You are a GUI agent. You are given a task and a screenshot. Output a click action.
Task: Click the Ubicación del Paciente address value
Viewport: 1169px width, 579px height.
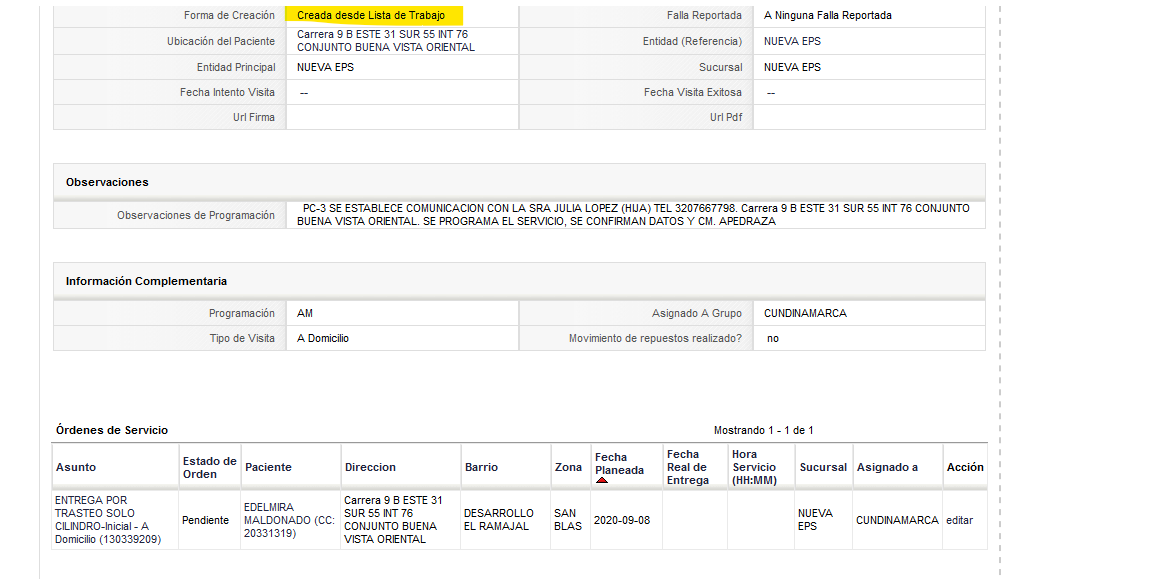point(385,41)
